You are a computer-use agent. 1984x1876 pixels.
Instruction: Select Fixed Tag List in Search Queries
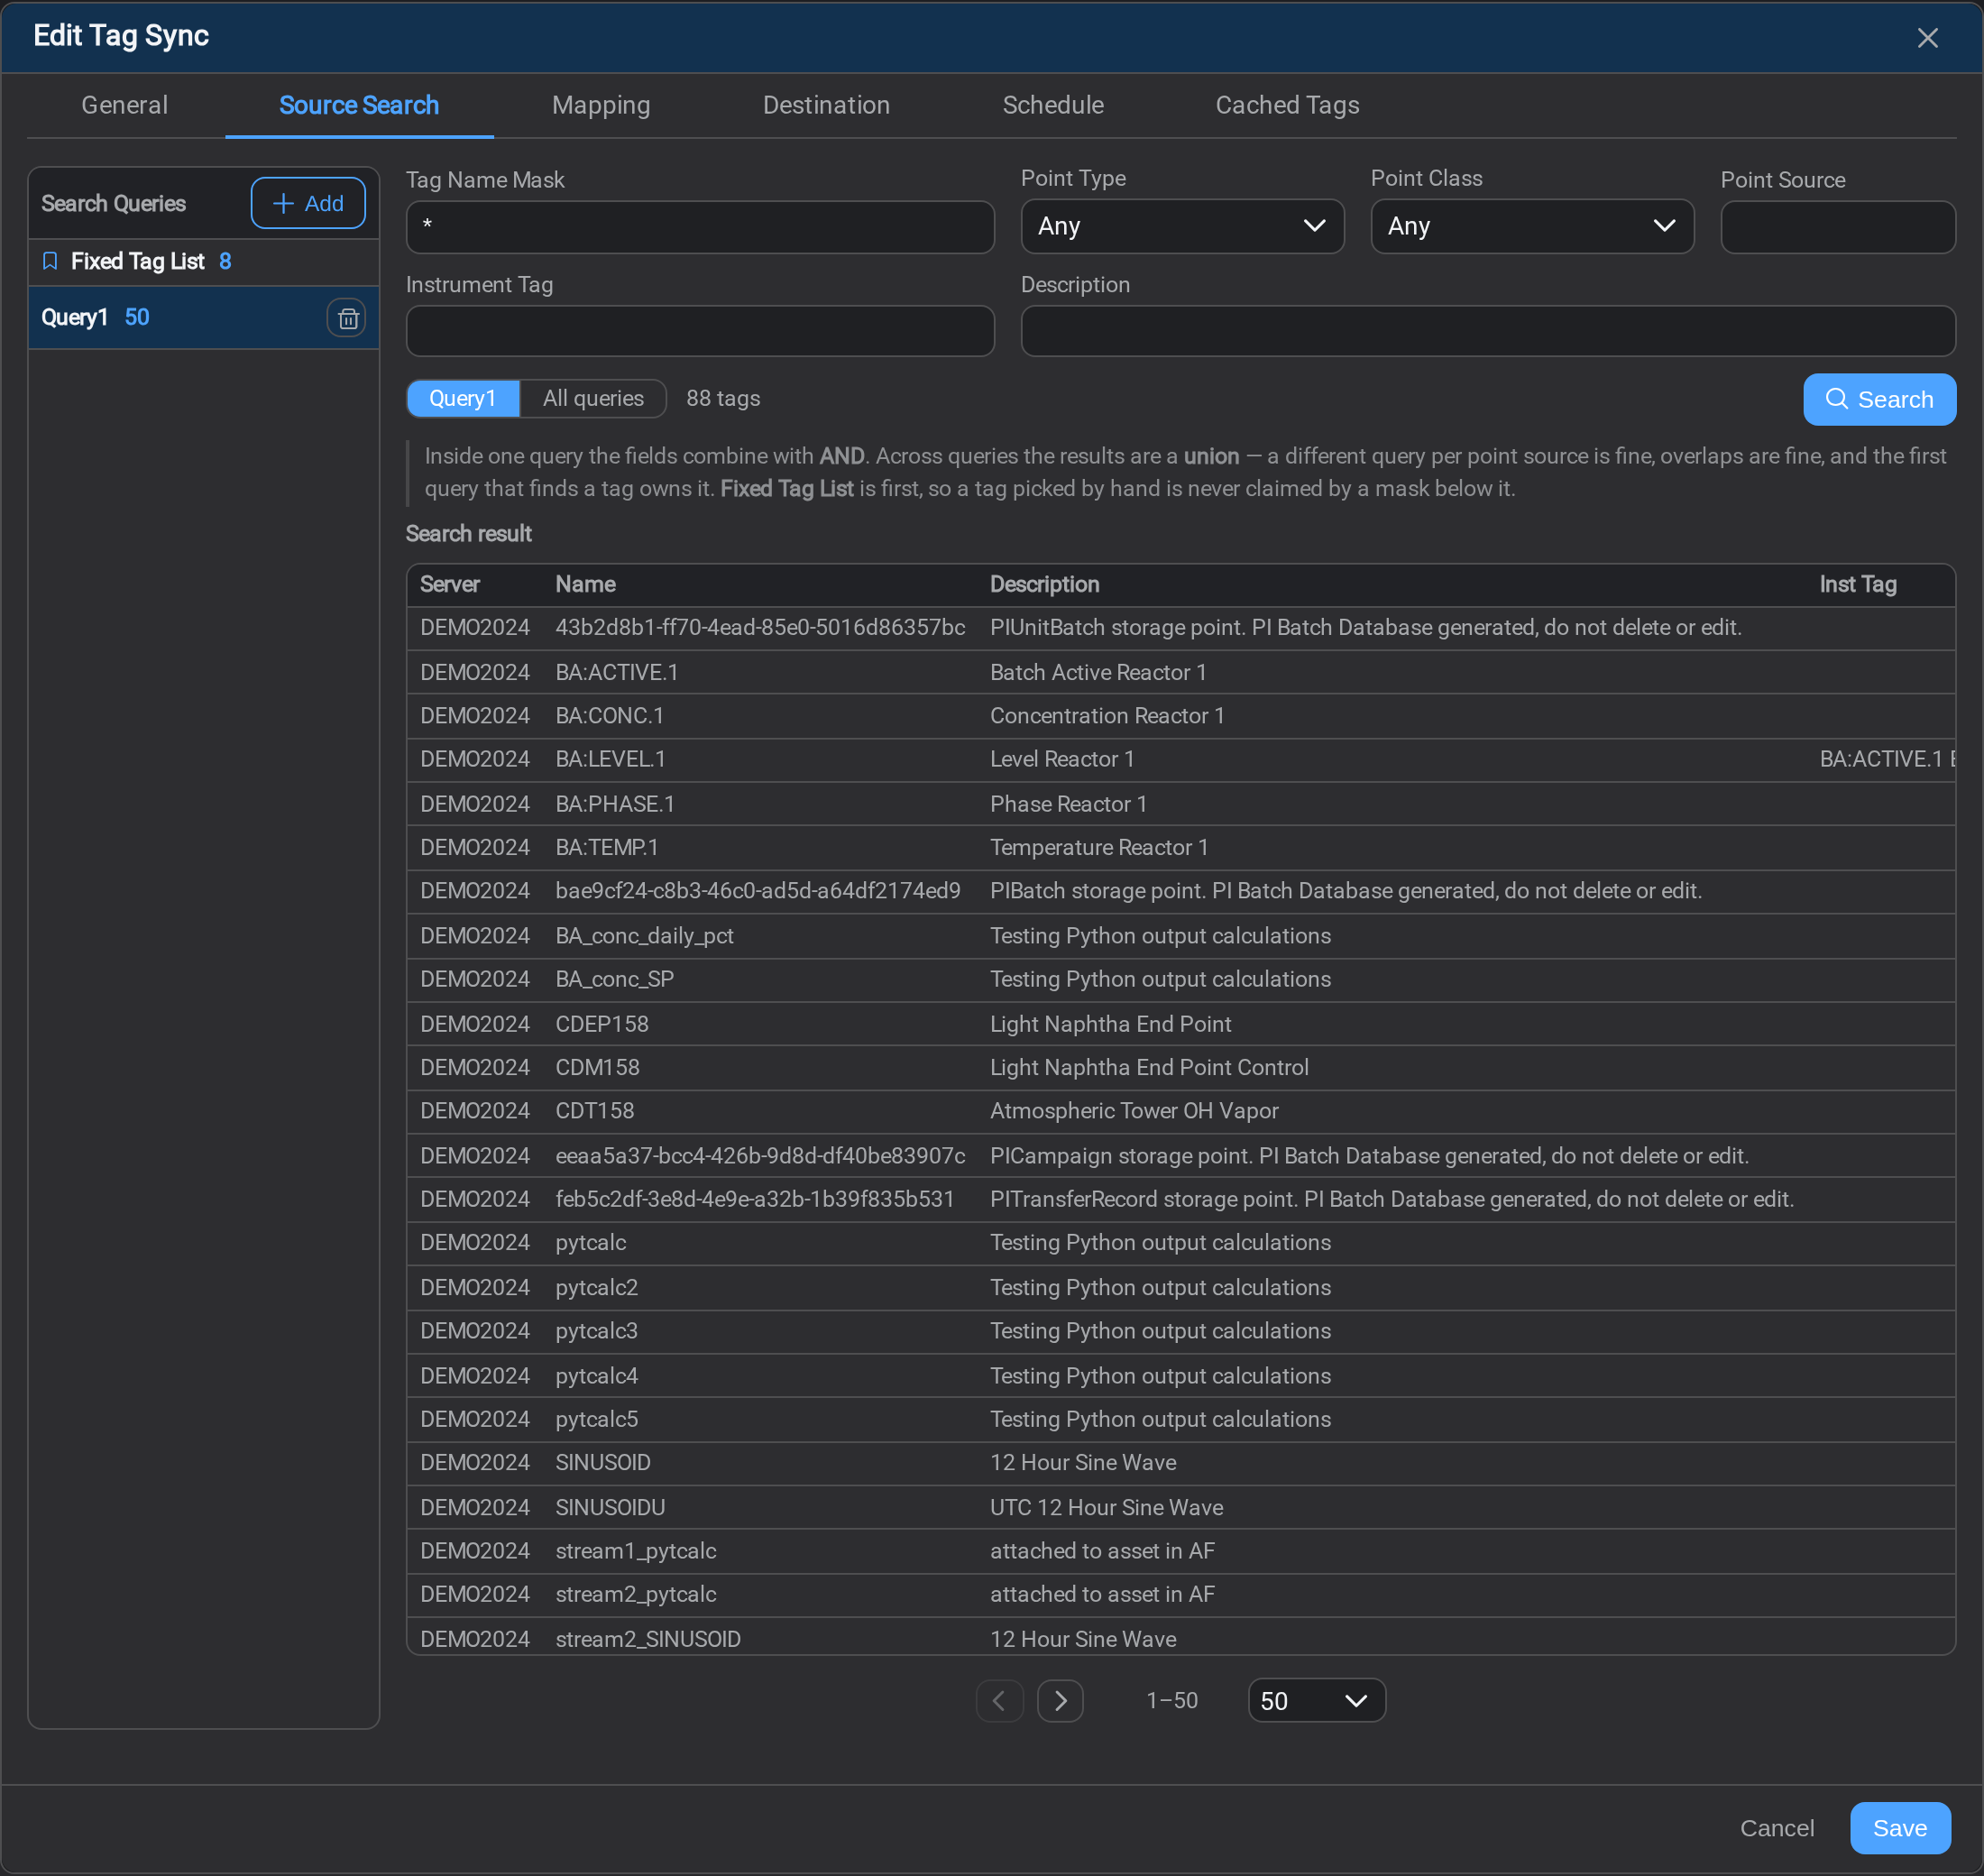click(204, 262)
